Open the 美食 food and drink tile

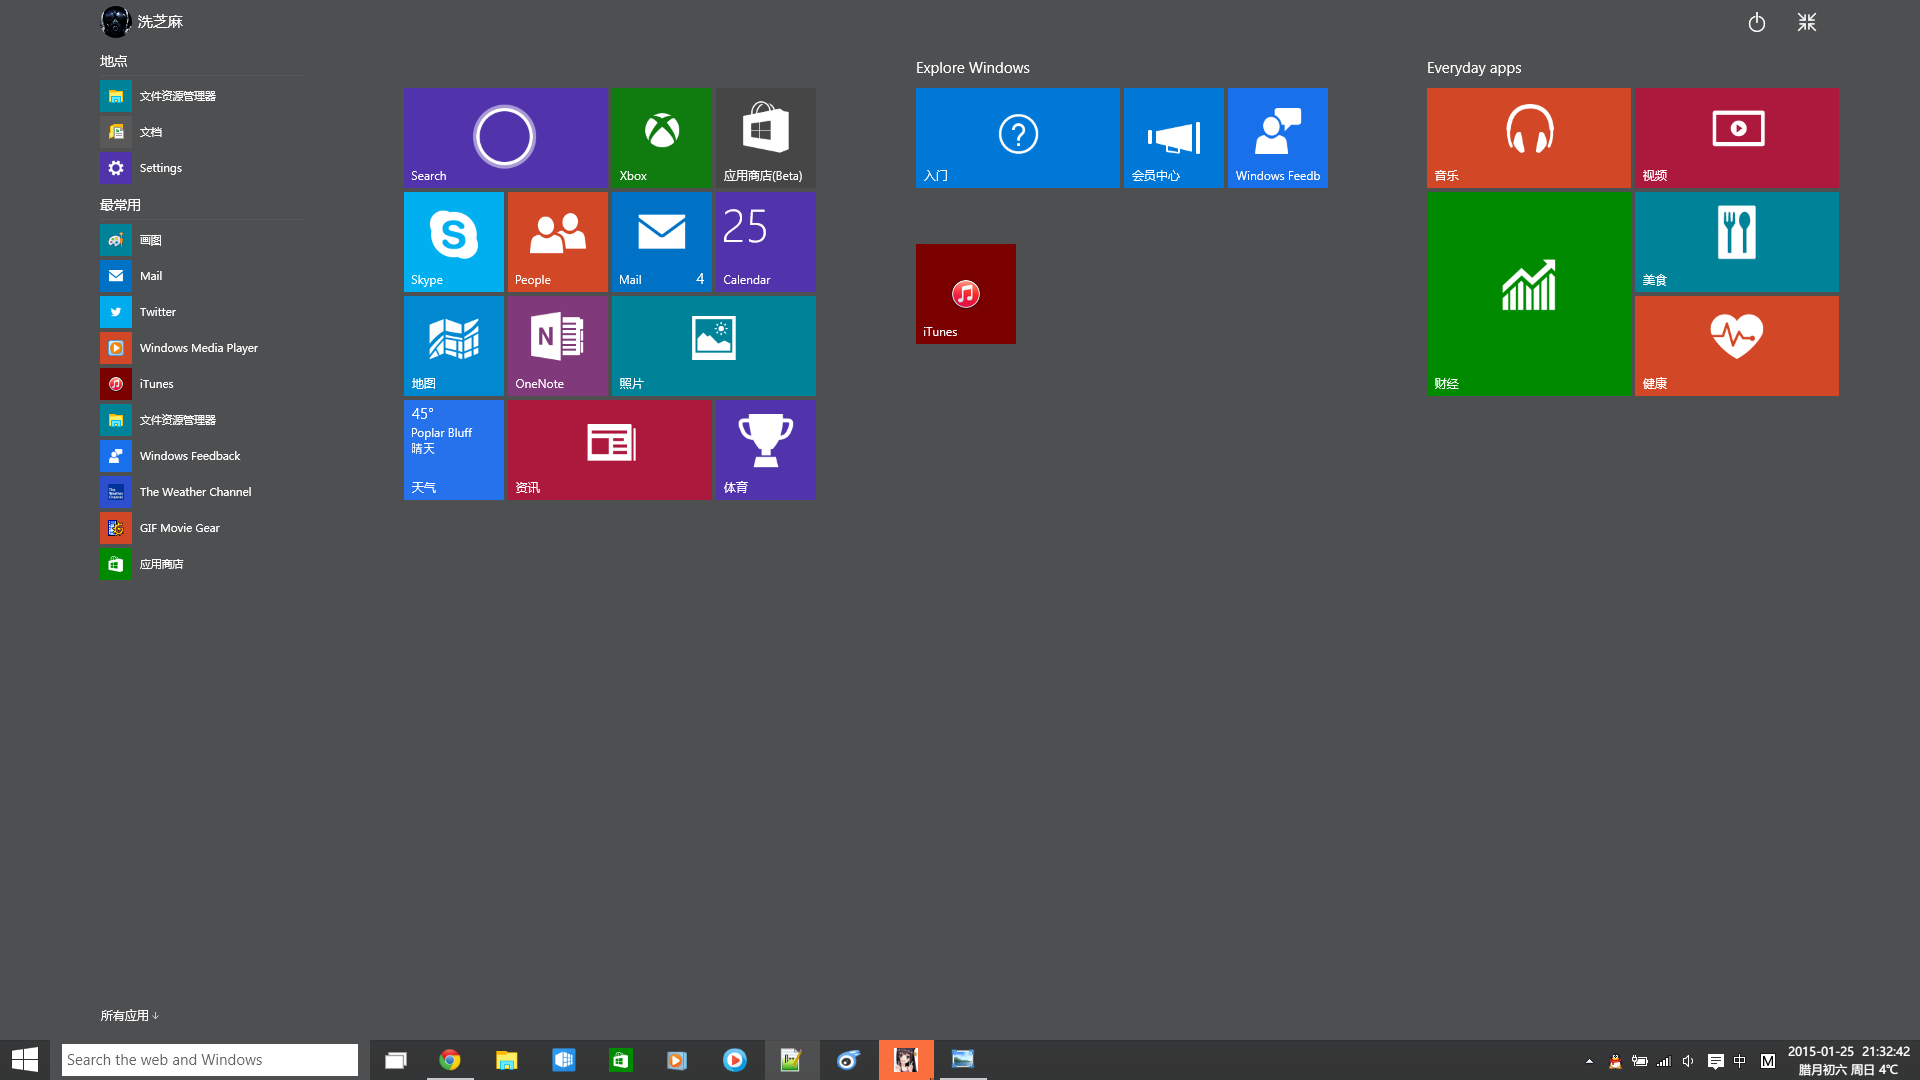click(1736, 242)
